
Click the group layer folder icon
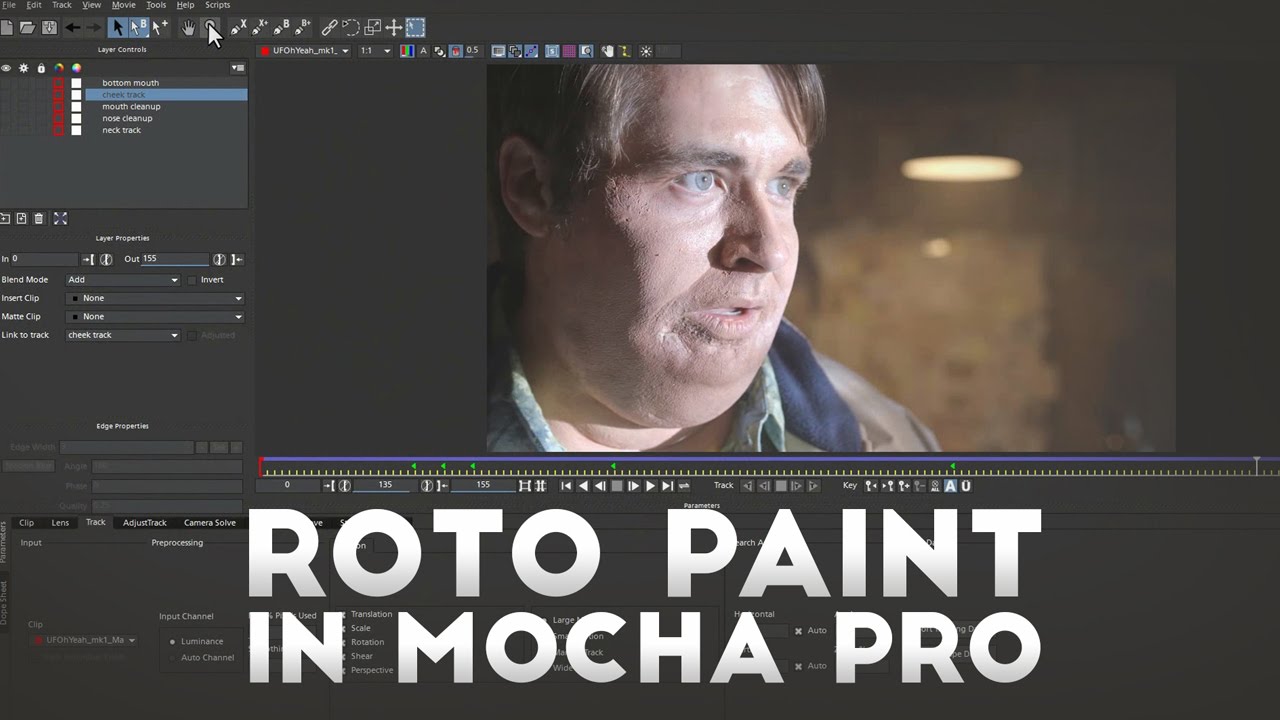click(5, 218)
